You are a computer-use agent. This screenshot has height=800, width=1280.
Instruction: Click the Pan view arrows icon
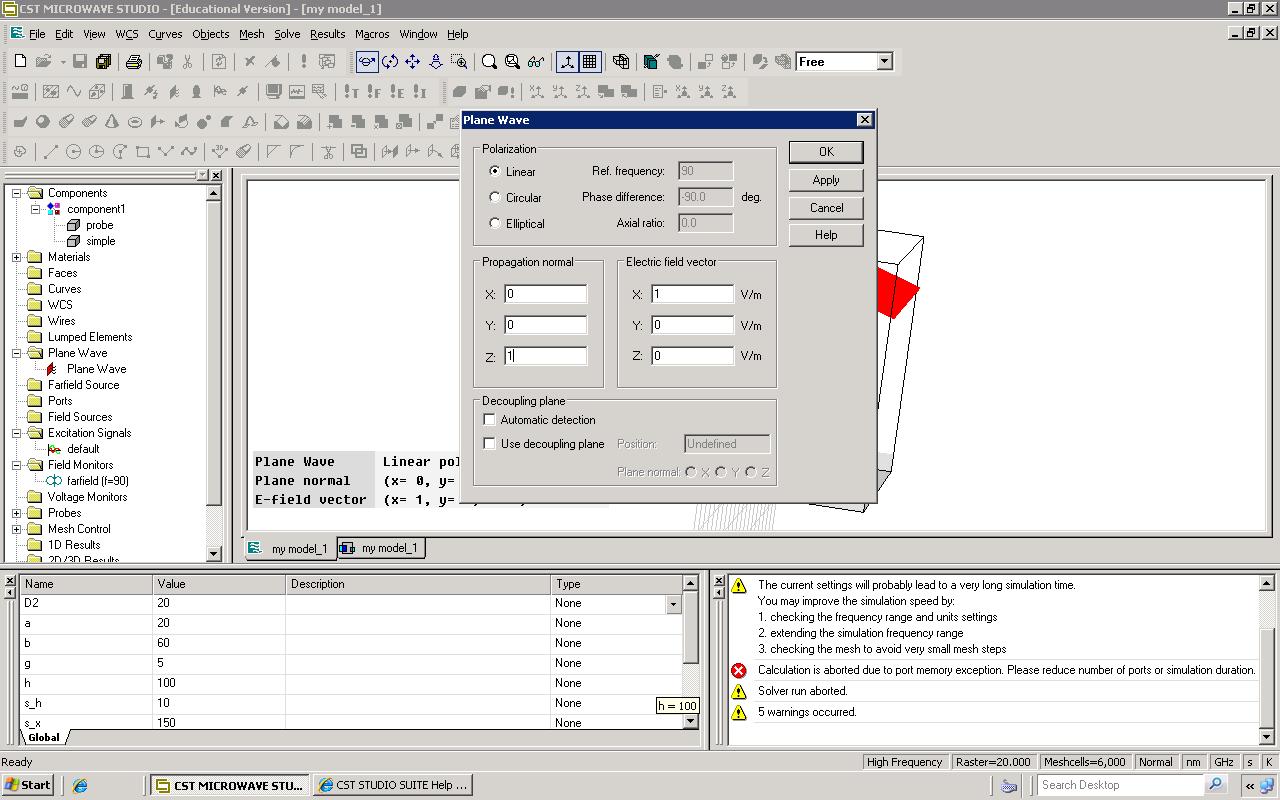[412, 62]
